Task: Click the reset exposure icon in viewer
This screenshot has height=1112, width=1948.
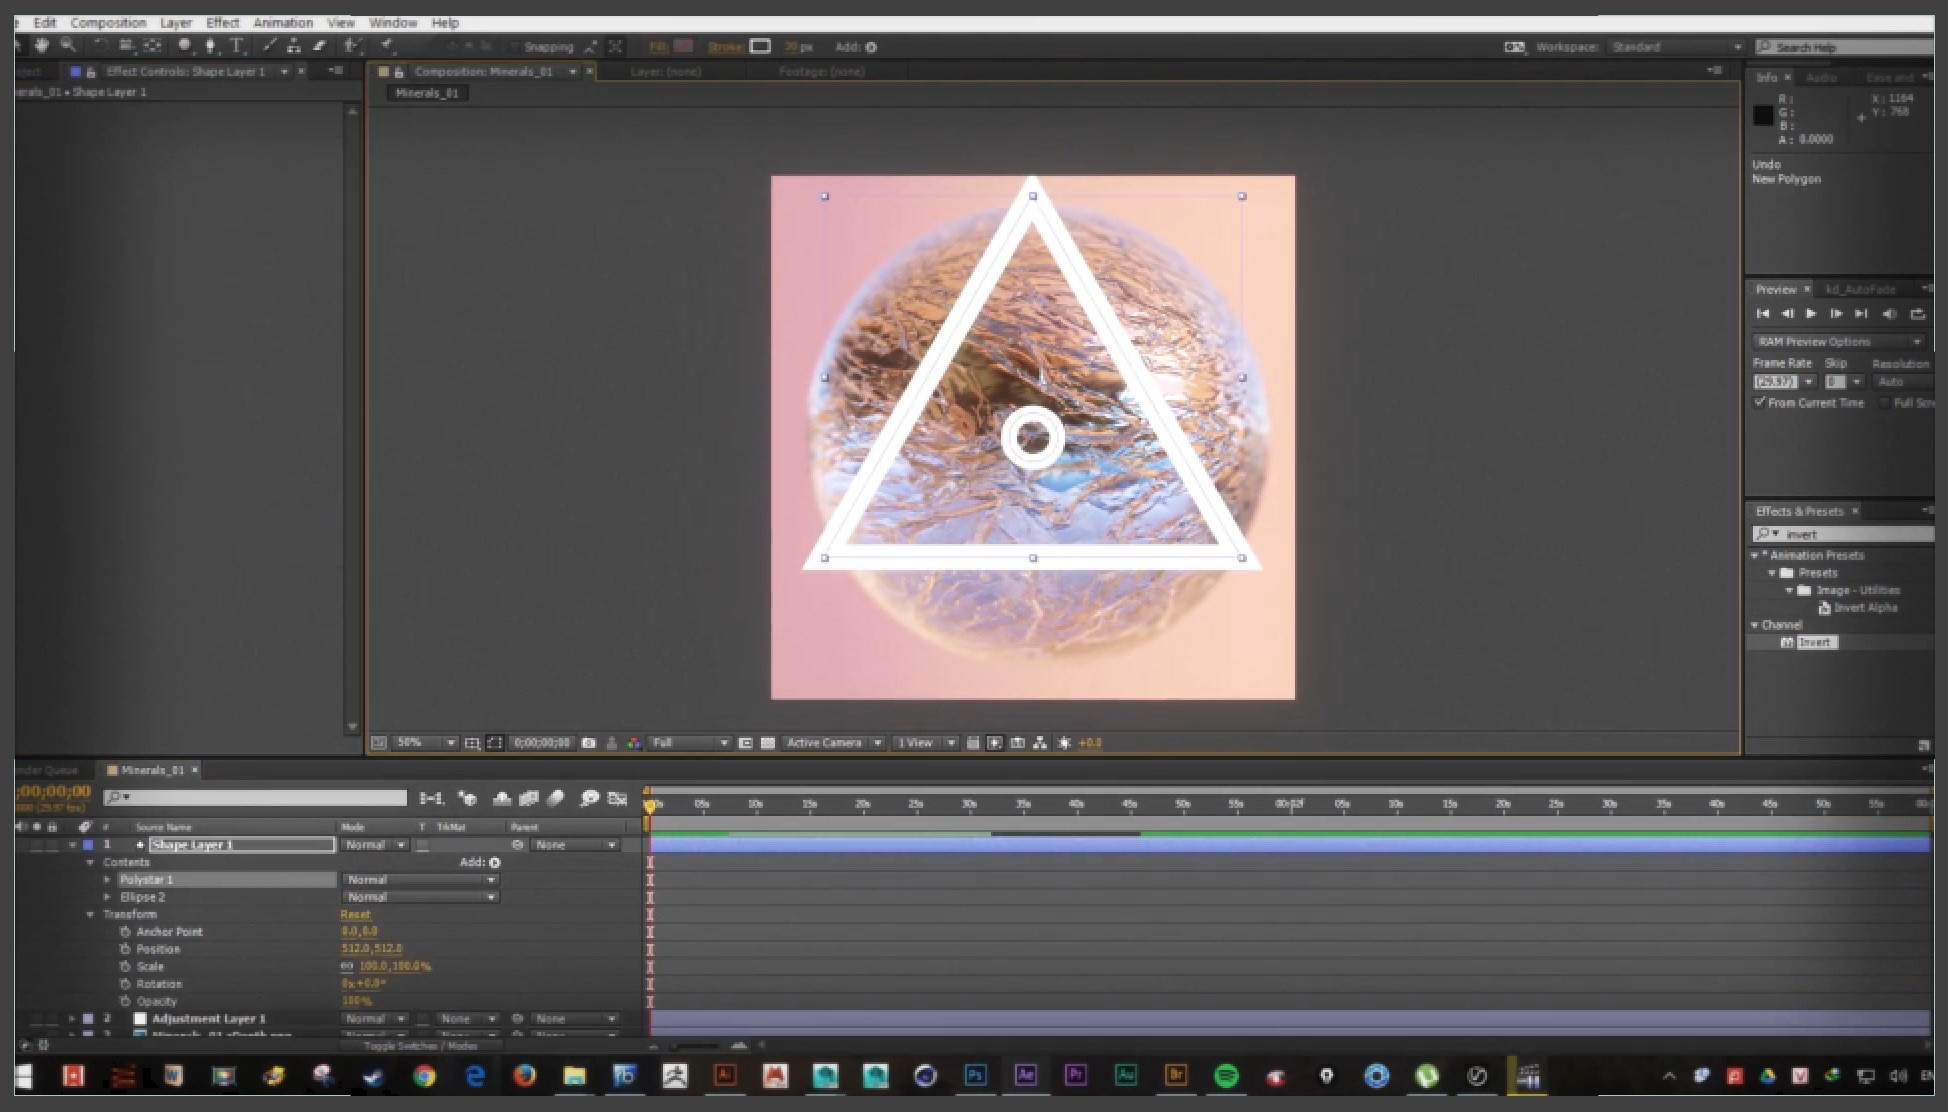Action: click(1065, 743)
